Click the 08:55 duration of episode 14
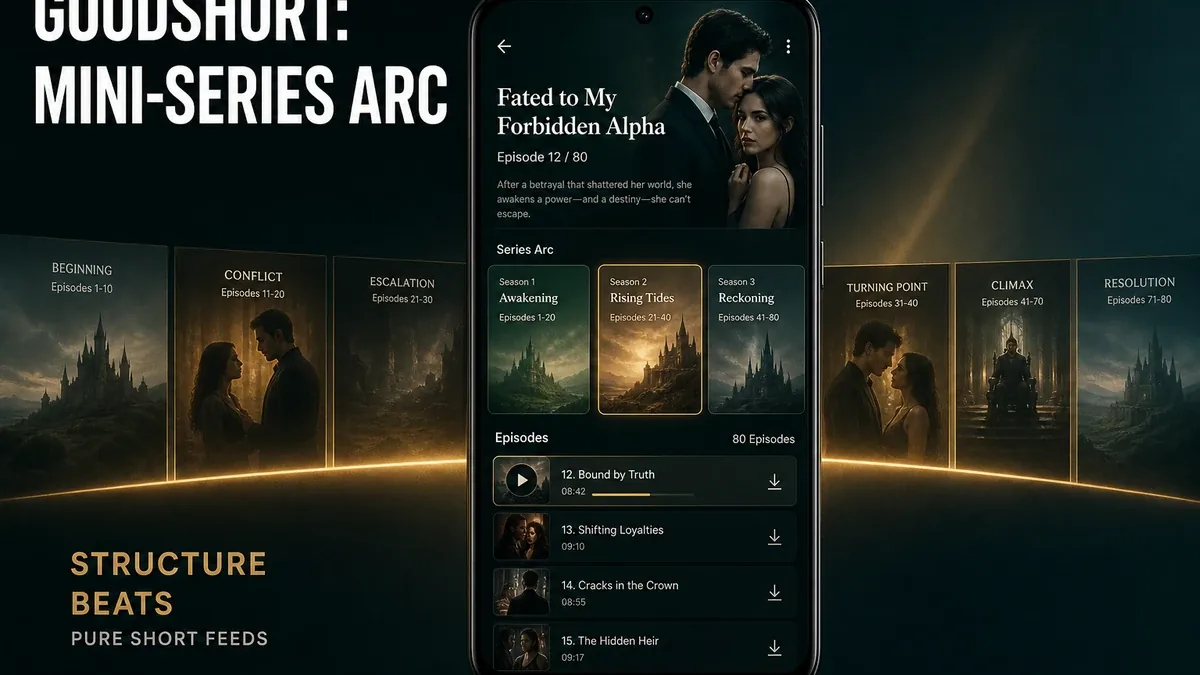 pos(573,602)
